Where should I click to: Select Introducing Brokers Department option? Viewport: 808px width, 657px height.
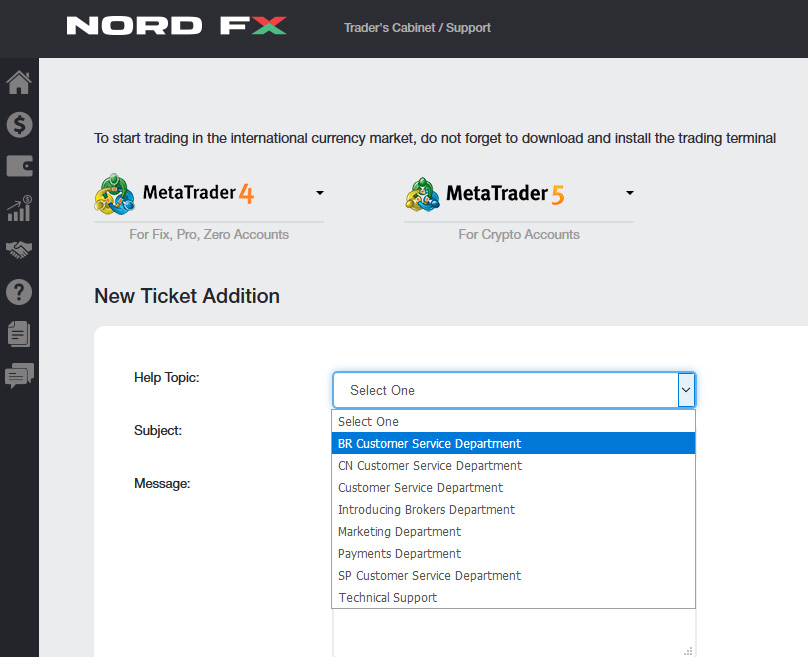point(513,509)
